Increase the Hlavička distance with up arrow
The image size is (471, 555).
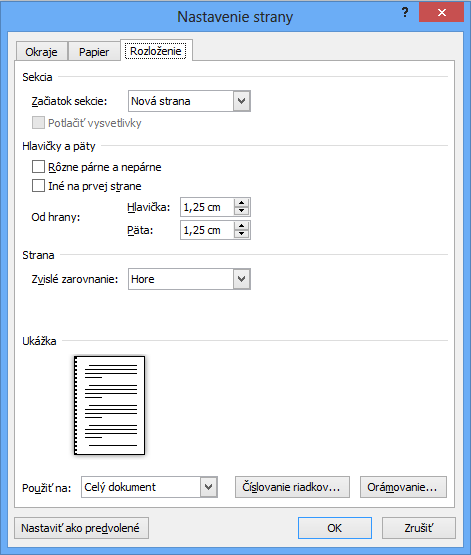pyautogui.click(x=241, y=203)
